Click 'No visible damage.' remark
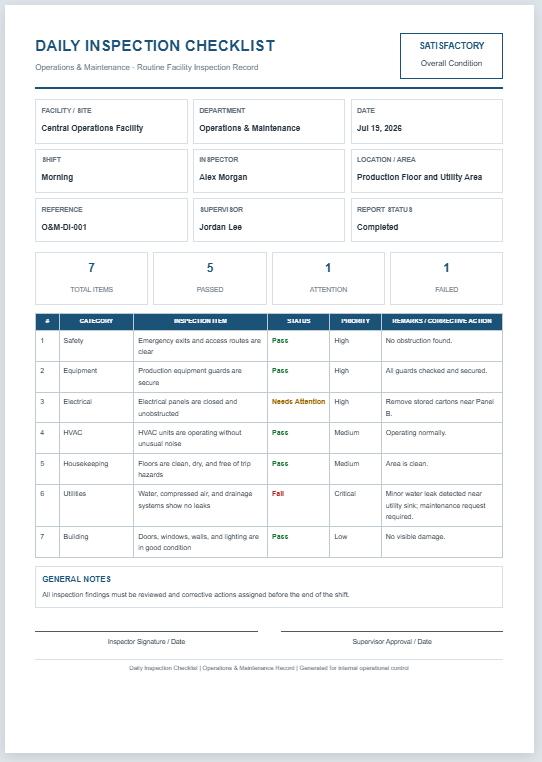This screenshot has height=762, width=542. click(415, 537)
